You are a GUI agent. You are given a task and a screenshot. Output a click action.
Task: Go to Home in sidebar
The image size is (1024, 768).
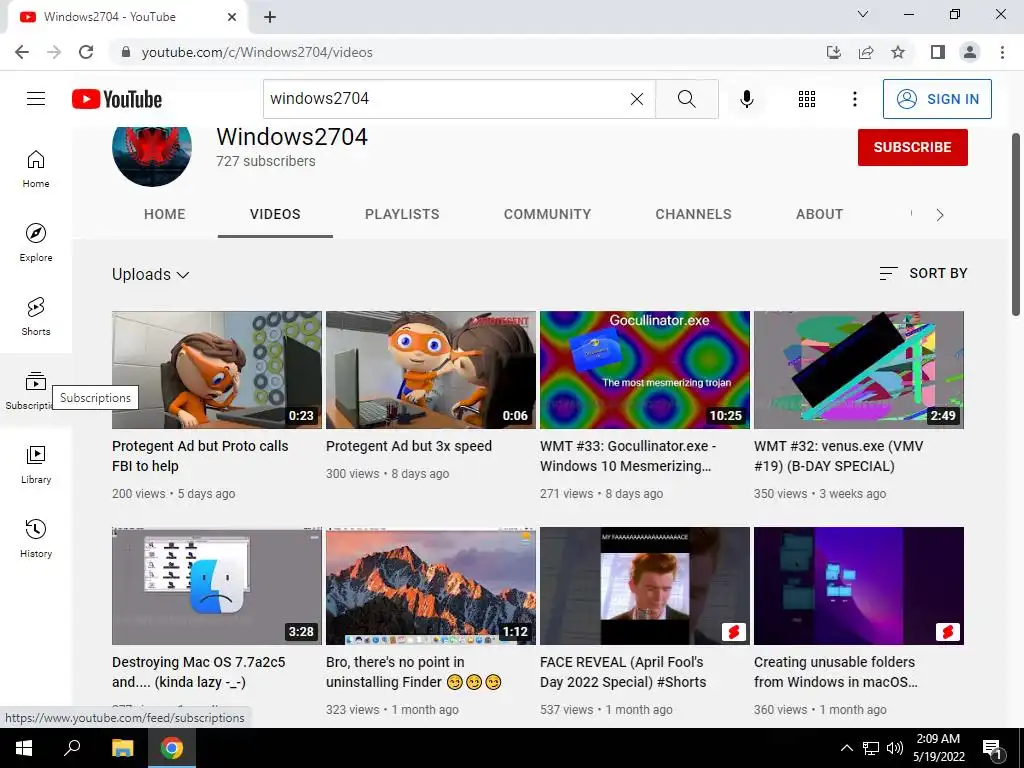(36, 168)
